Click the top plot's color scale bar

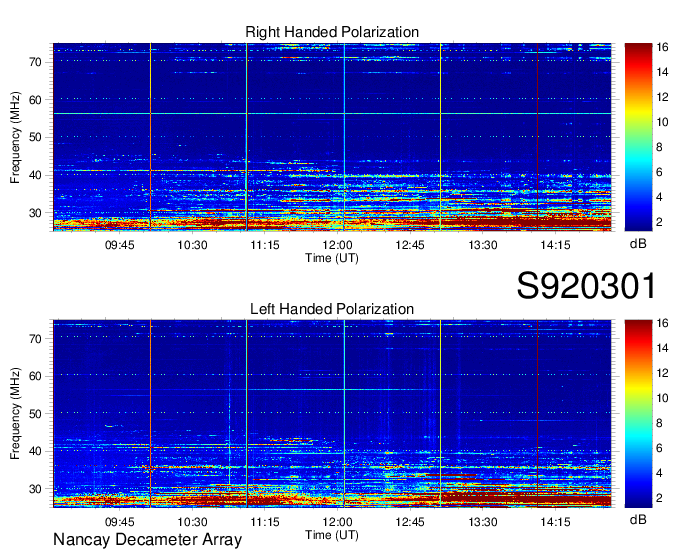[638, 137]
